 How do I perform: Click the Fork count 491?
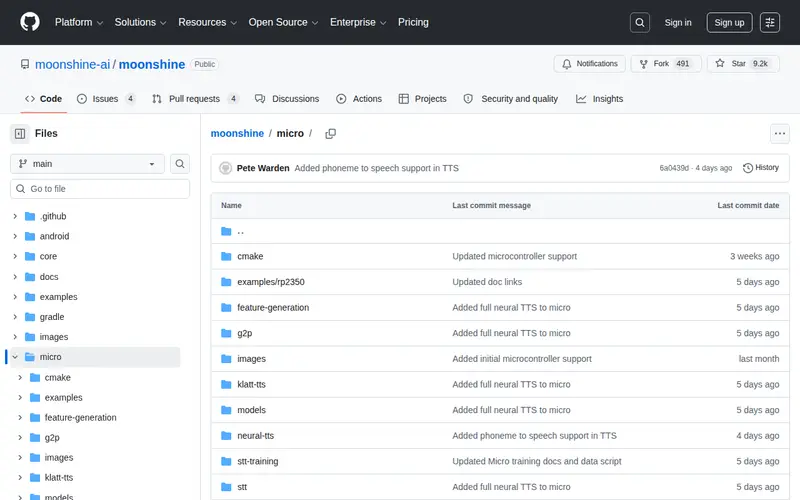coord(683,64)
